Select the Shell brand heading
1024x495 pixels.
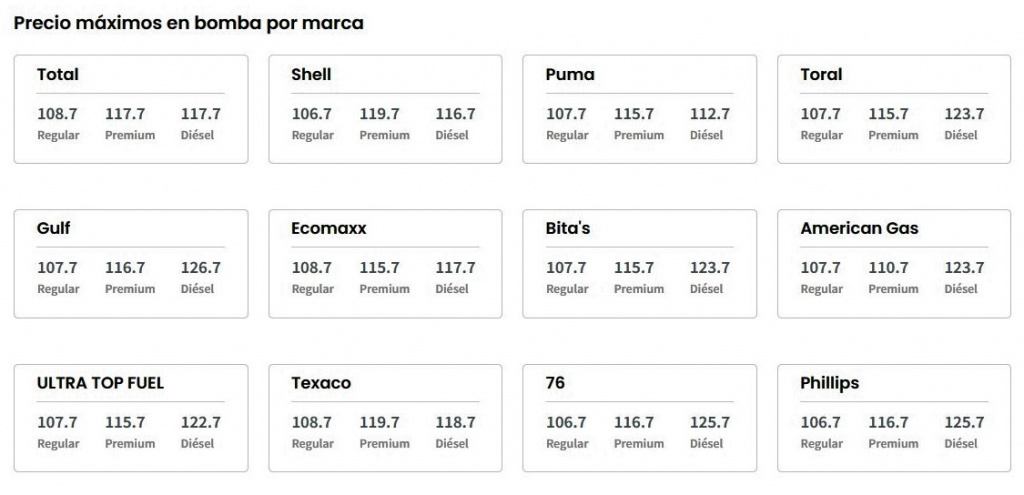point(311,74)
